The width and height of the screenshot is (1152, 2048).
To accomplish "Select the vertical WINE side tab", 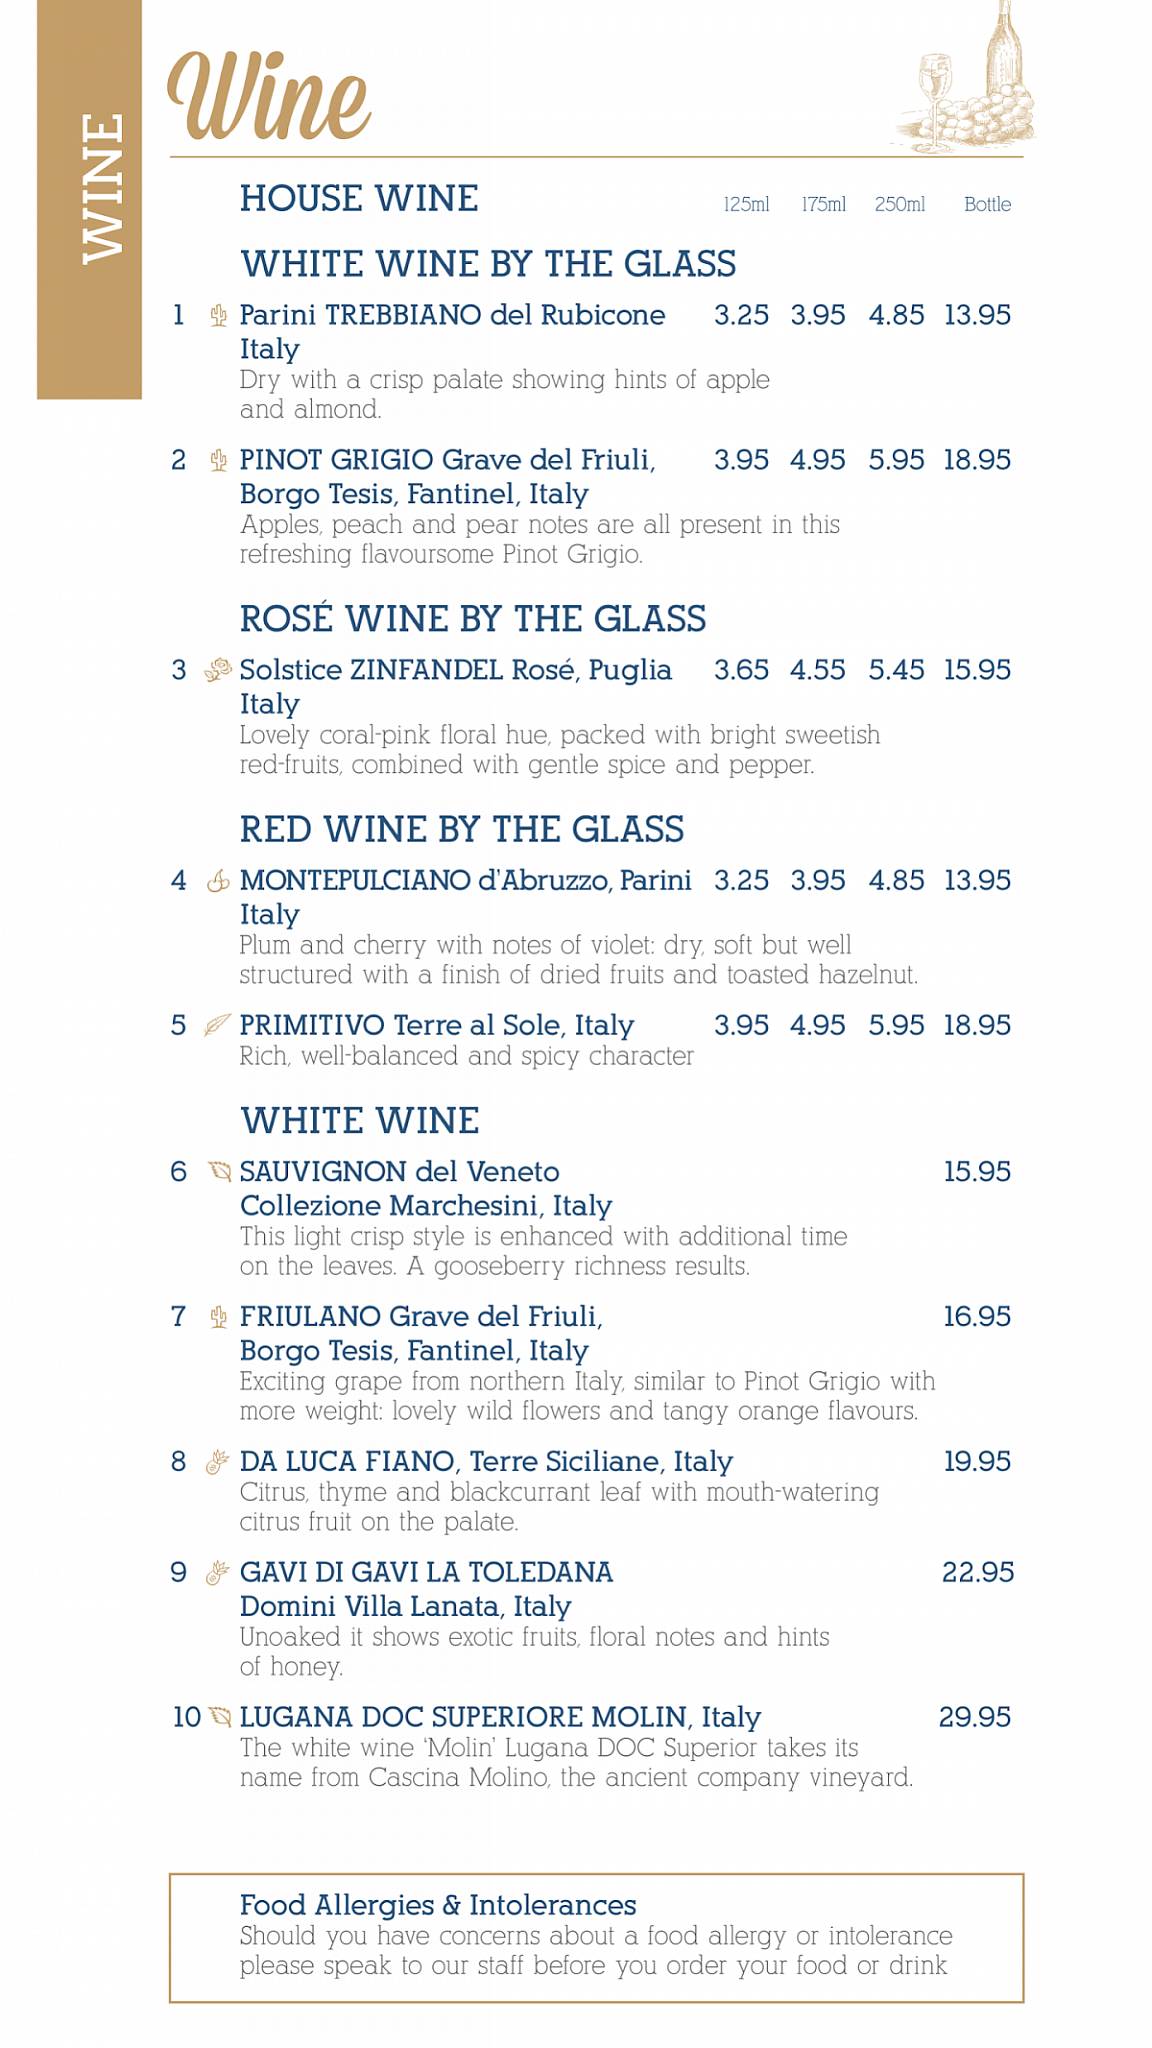I will pyautogui.click(x=89, y=200).
